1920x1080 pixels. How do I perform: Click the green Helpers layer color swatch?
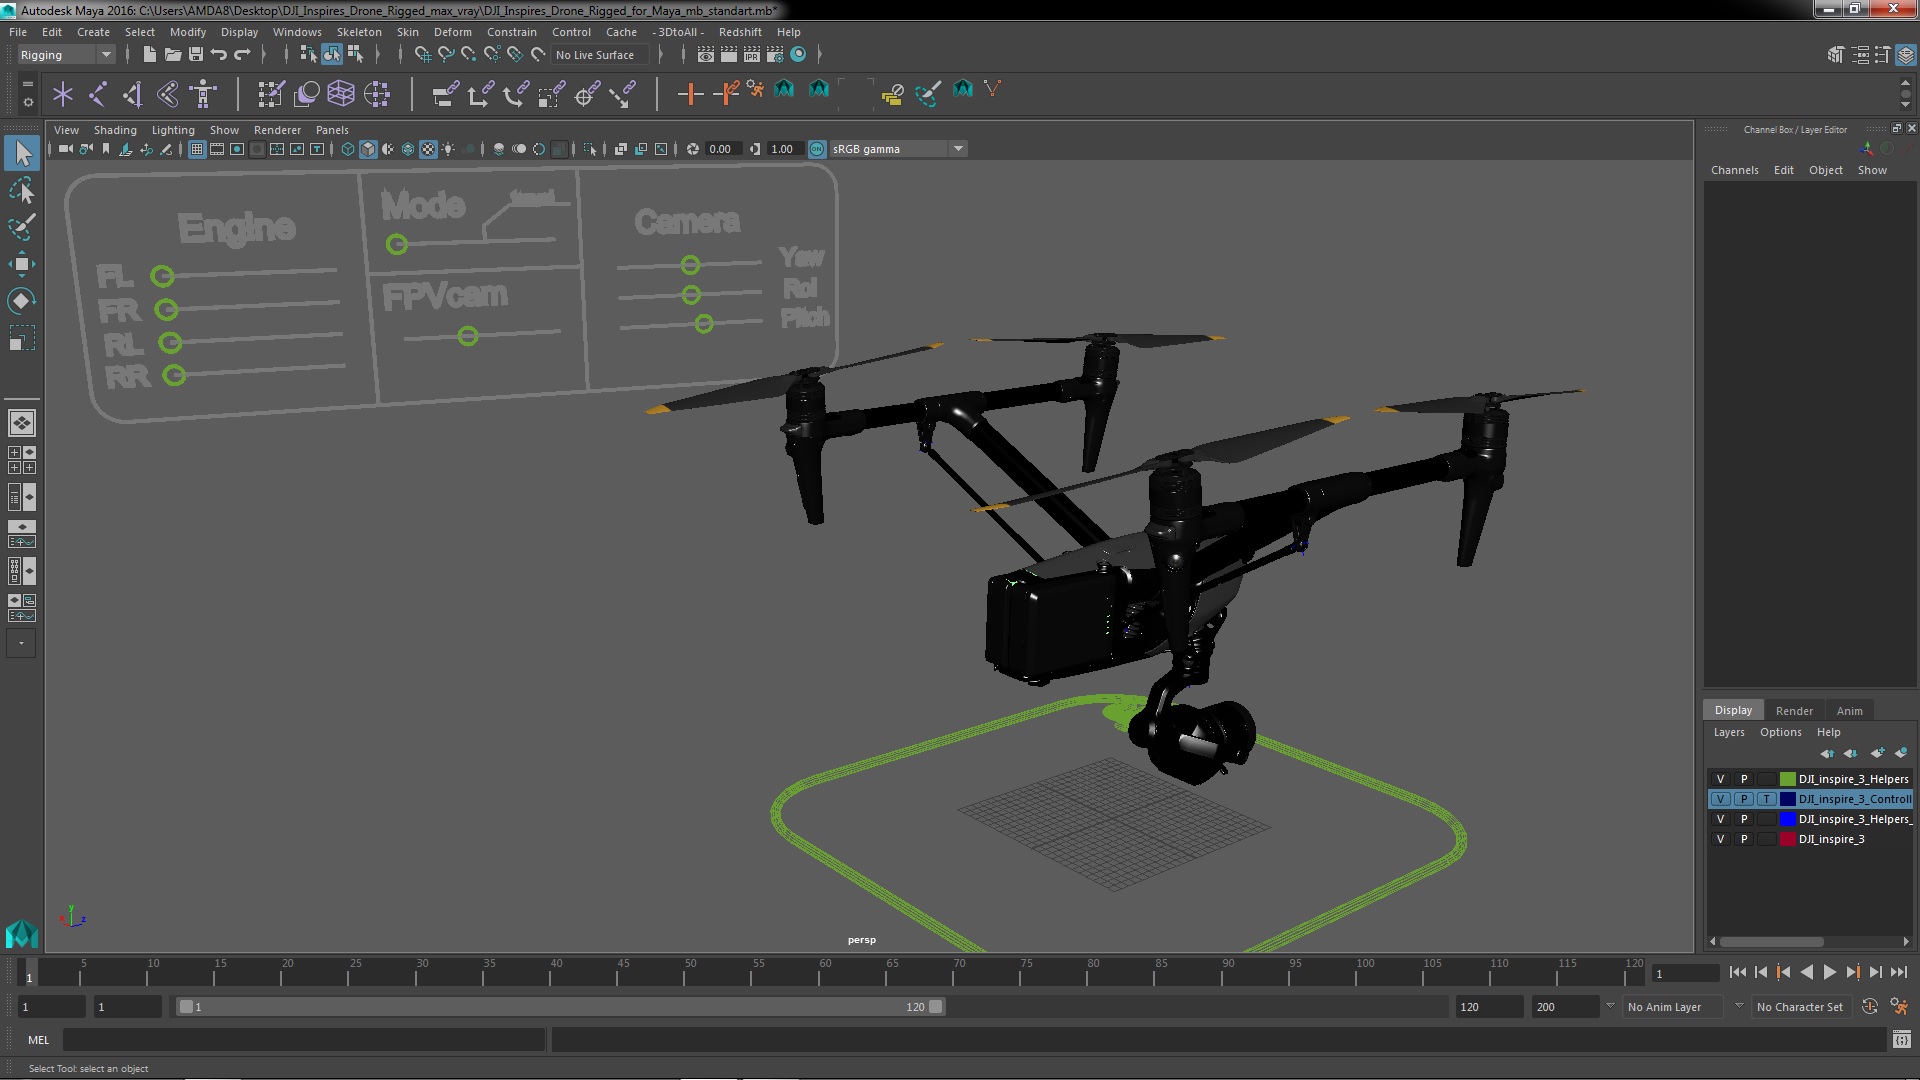point(1787,779)
